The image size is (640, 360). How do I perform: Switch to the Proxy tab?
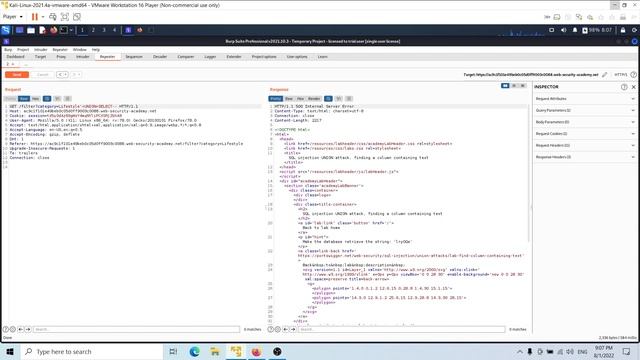point(61,57)
